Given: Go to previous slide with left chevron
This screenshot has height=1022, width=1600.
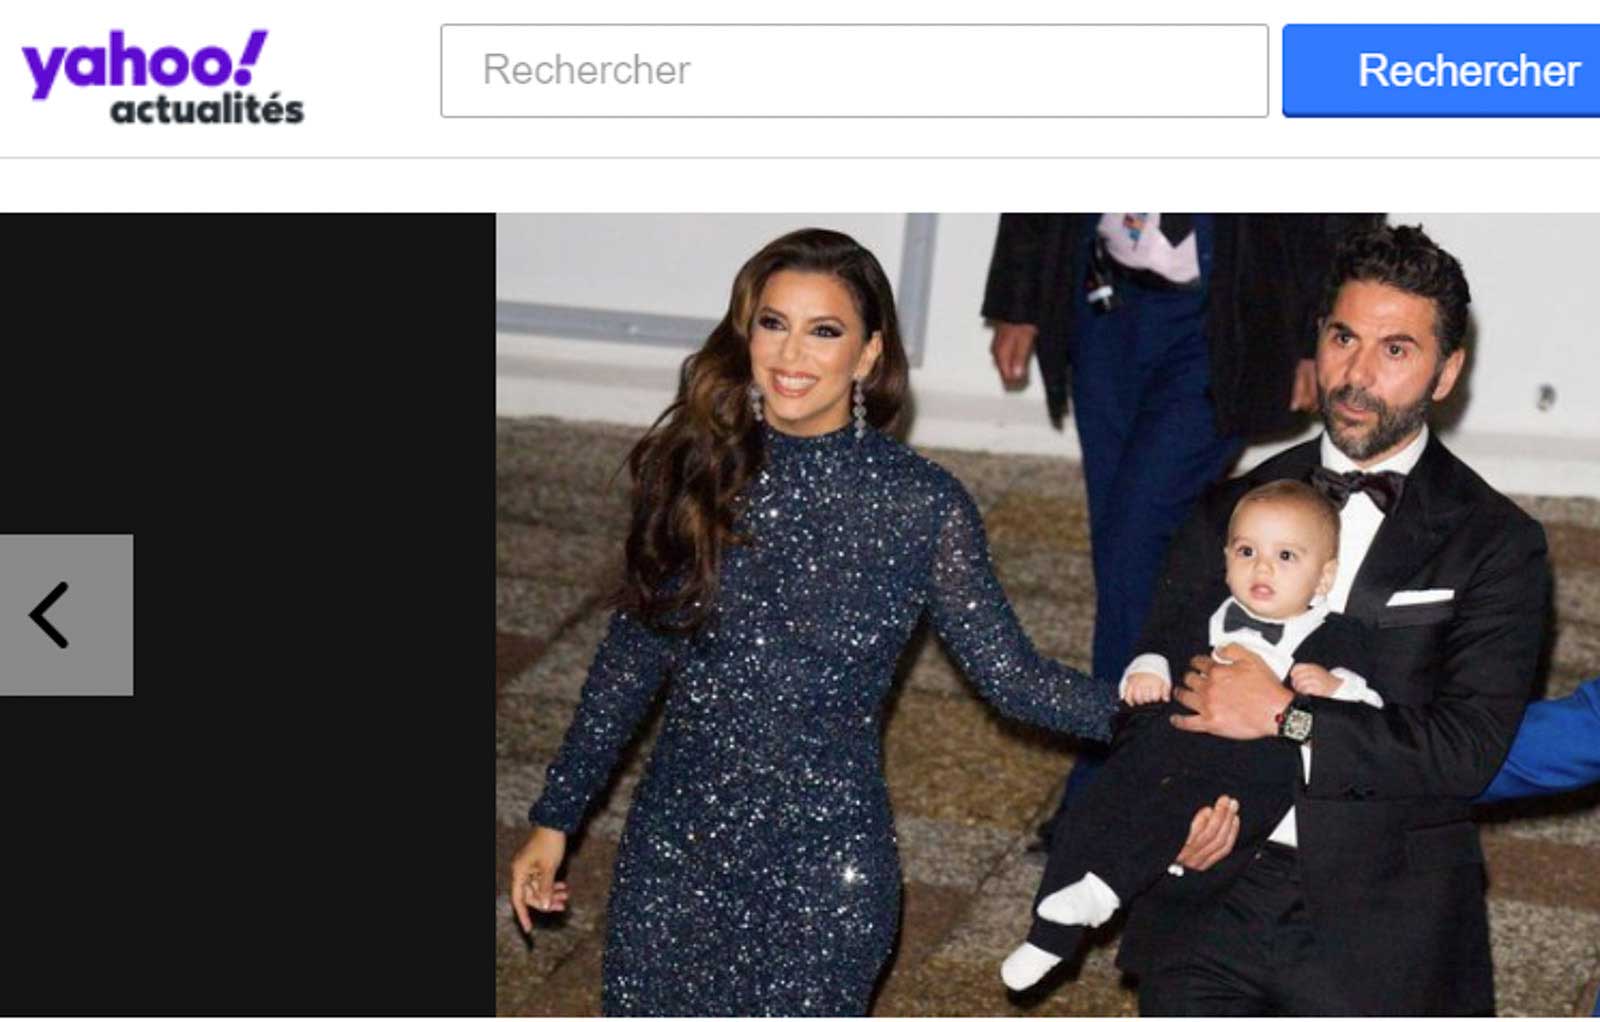Looking at the screenshot, I should [48, 615].
